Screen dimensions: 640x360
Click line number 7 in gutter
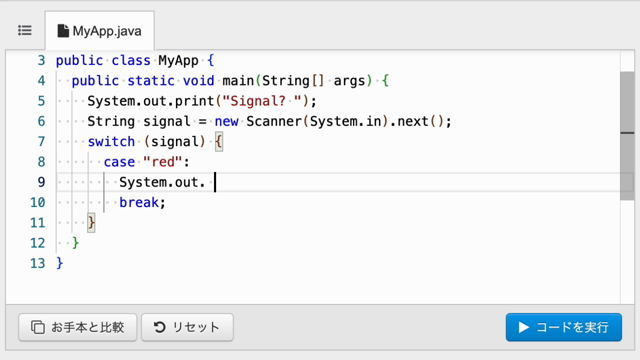[x=41, y=142]
